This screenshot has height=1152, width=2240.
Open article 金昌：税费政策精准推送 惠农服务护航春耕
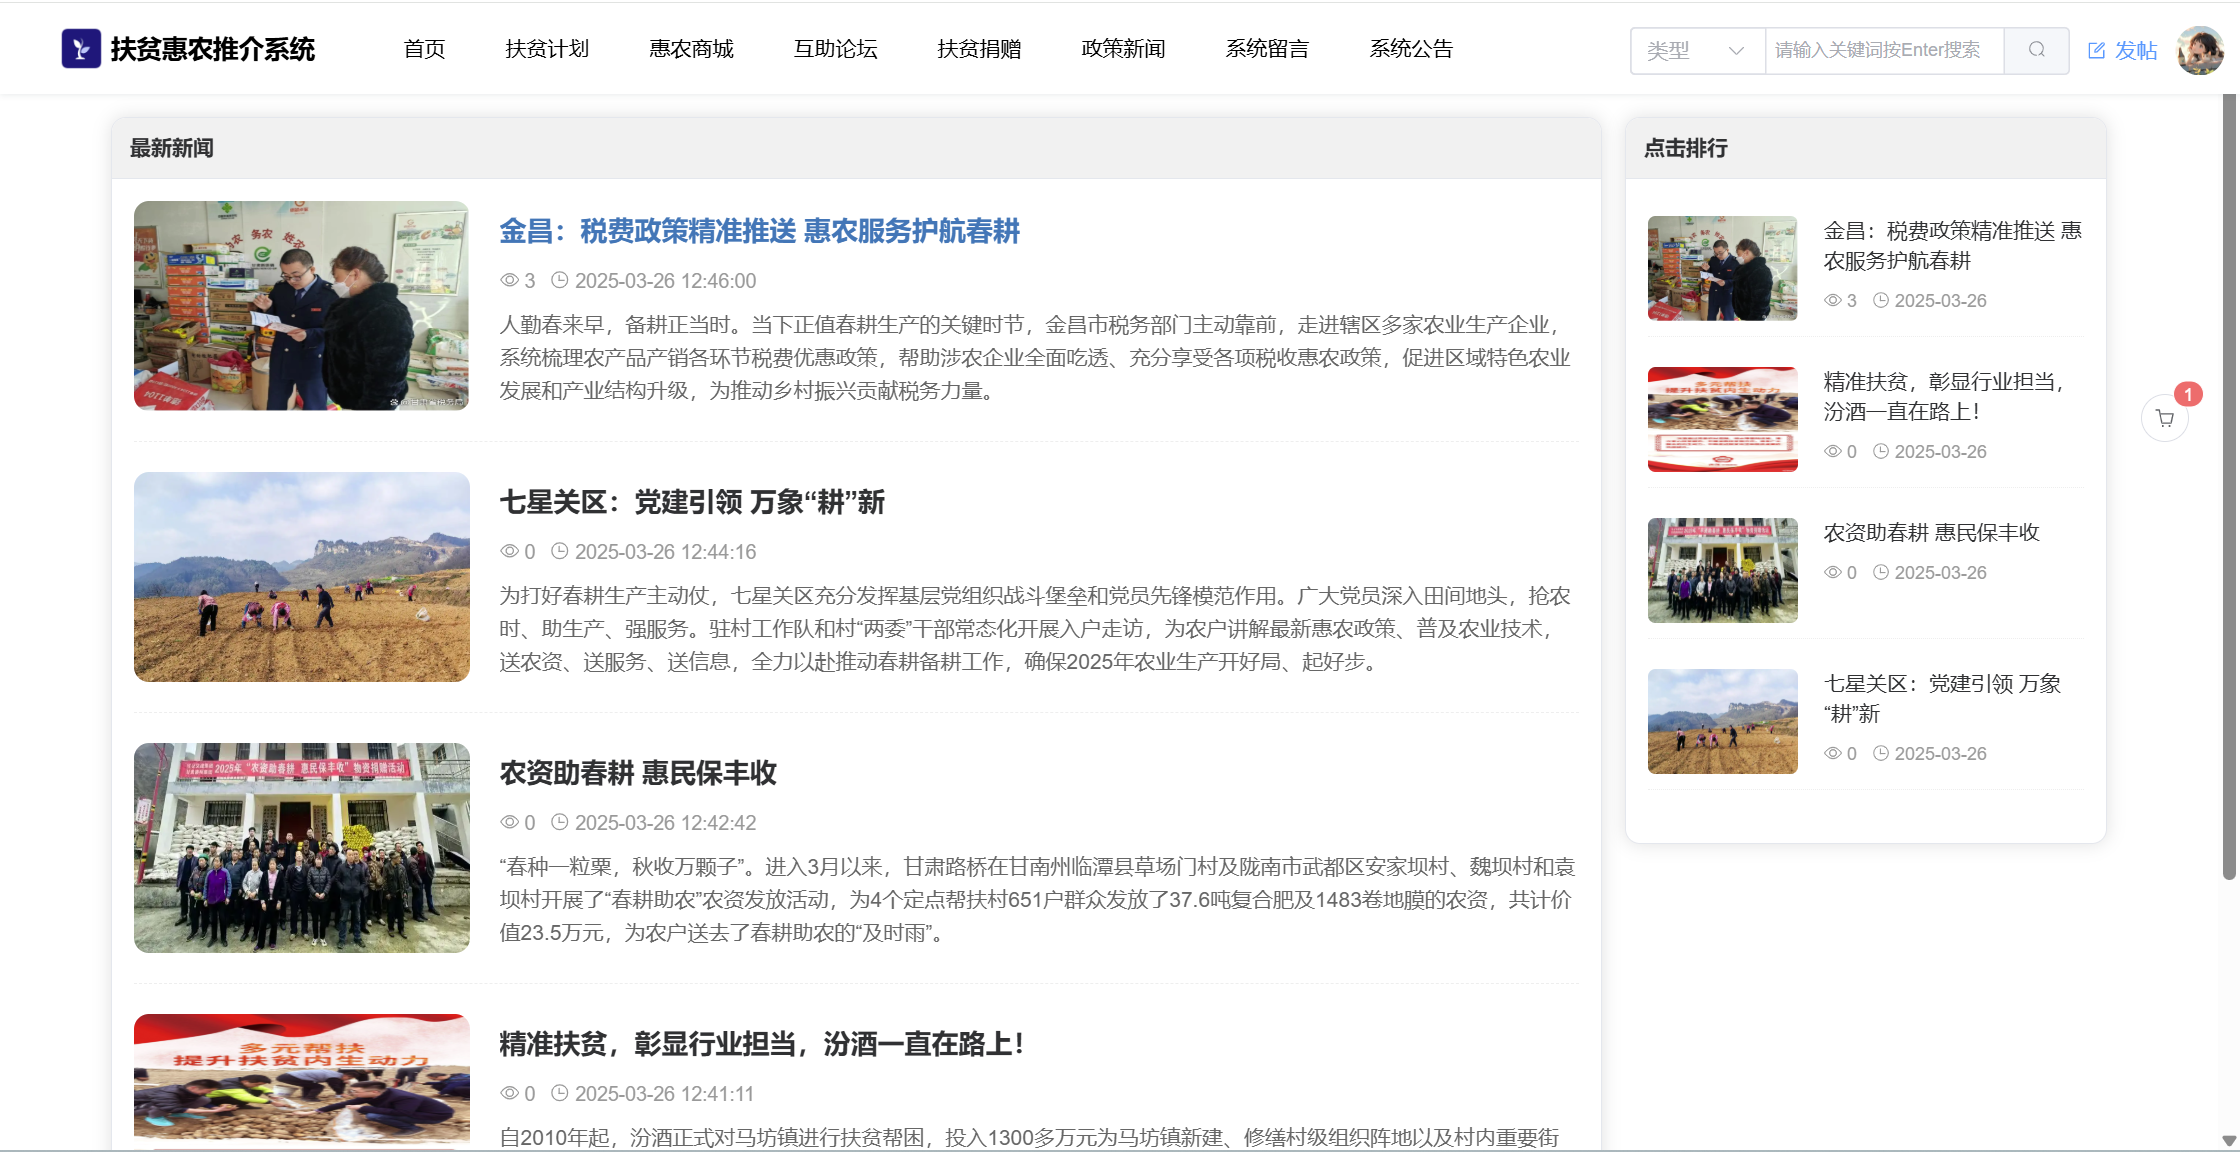(x=759, y=231)
